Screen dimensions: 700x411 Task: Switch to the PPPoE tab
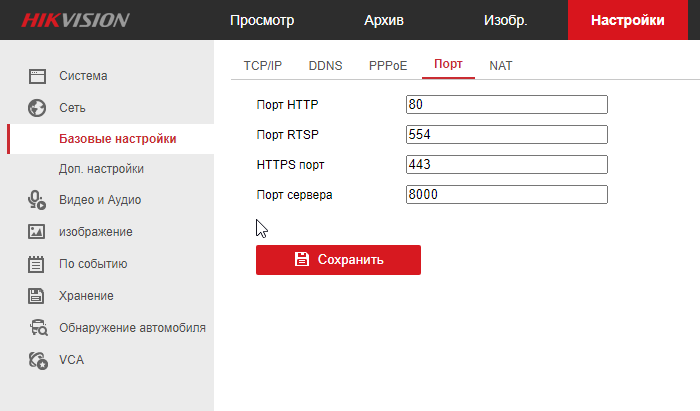pyautogui.click(x=388, y=66)
